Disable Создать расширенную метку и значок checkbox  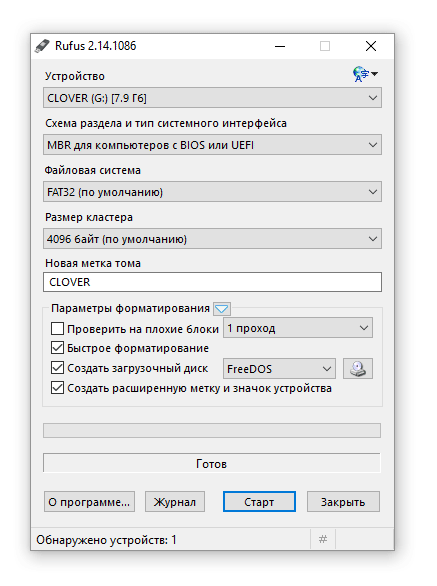57,388
